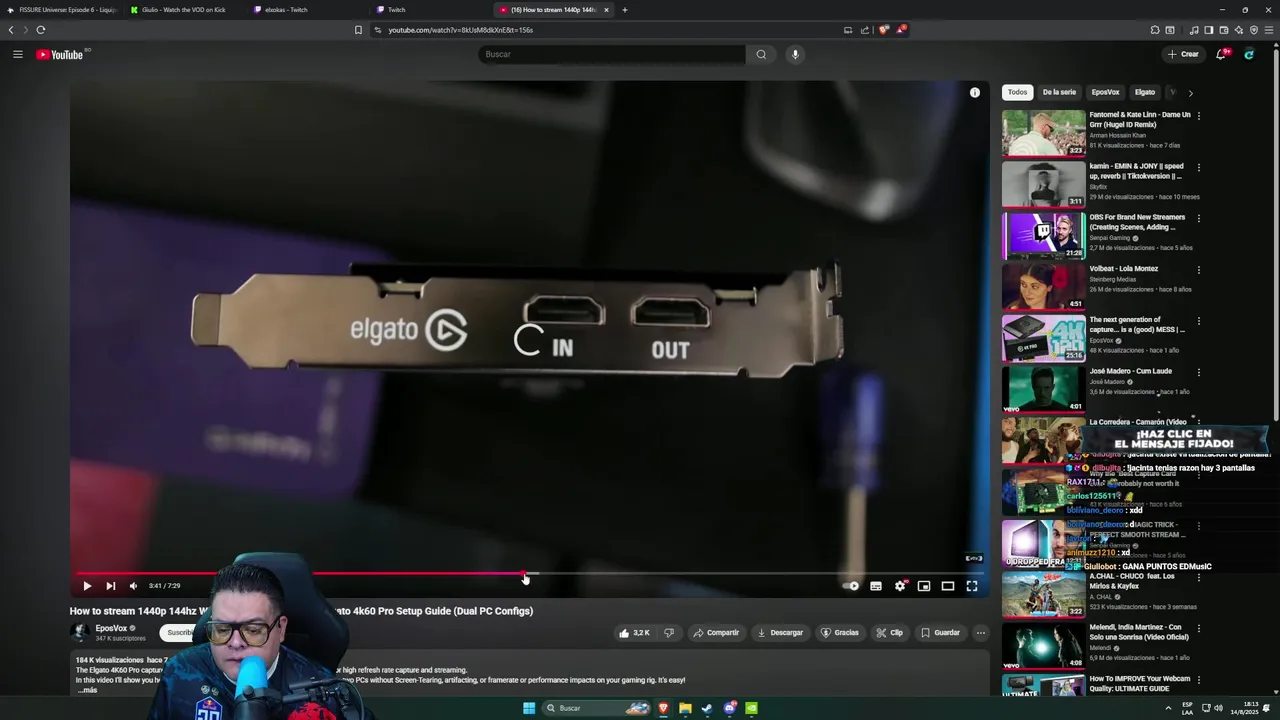Open the Brave Shields lion icon
This screenshot has width=1280, height=720.
(884, 30)
